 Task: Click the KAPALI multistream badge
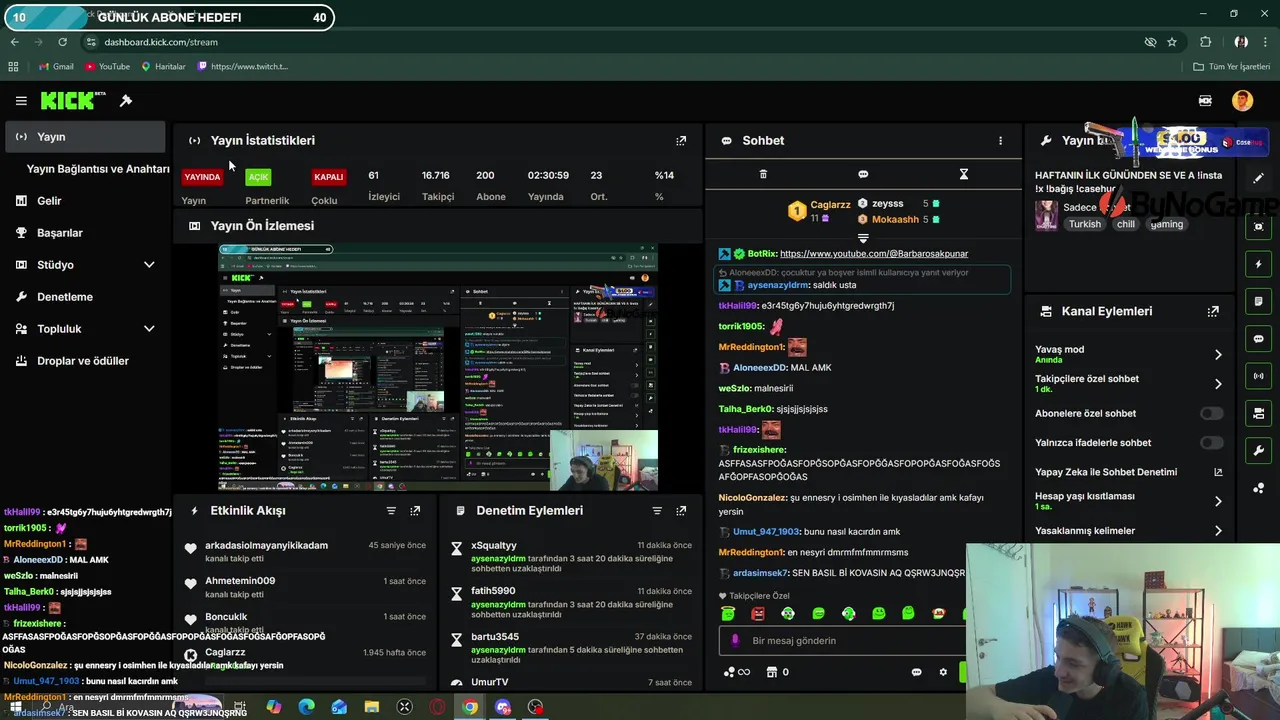(328, 177)
